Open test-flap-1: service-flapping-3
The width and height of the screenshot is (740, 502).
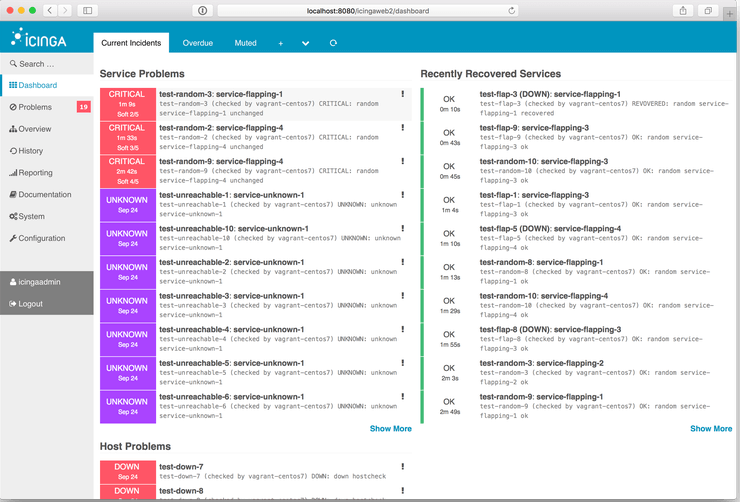(x=534, y=195)
